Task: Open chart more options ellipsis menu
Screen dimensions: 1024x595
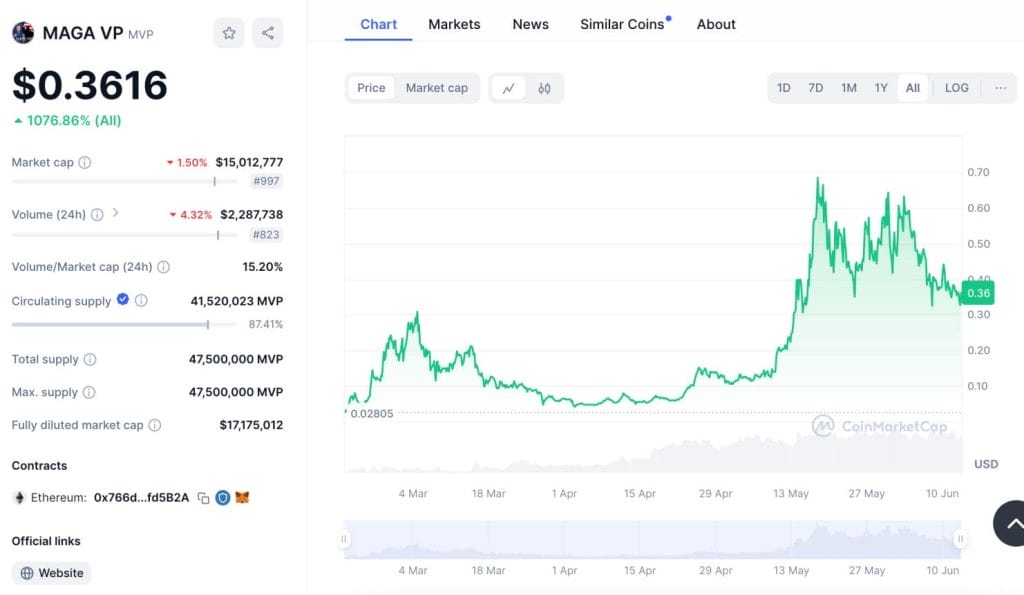Action: [x=1000, y=88]
